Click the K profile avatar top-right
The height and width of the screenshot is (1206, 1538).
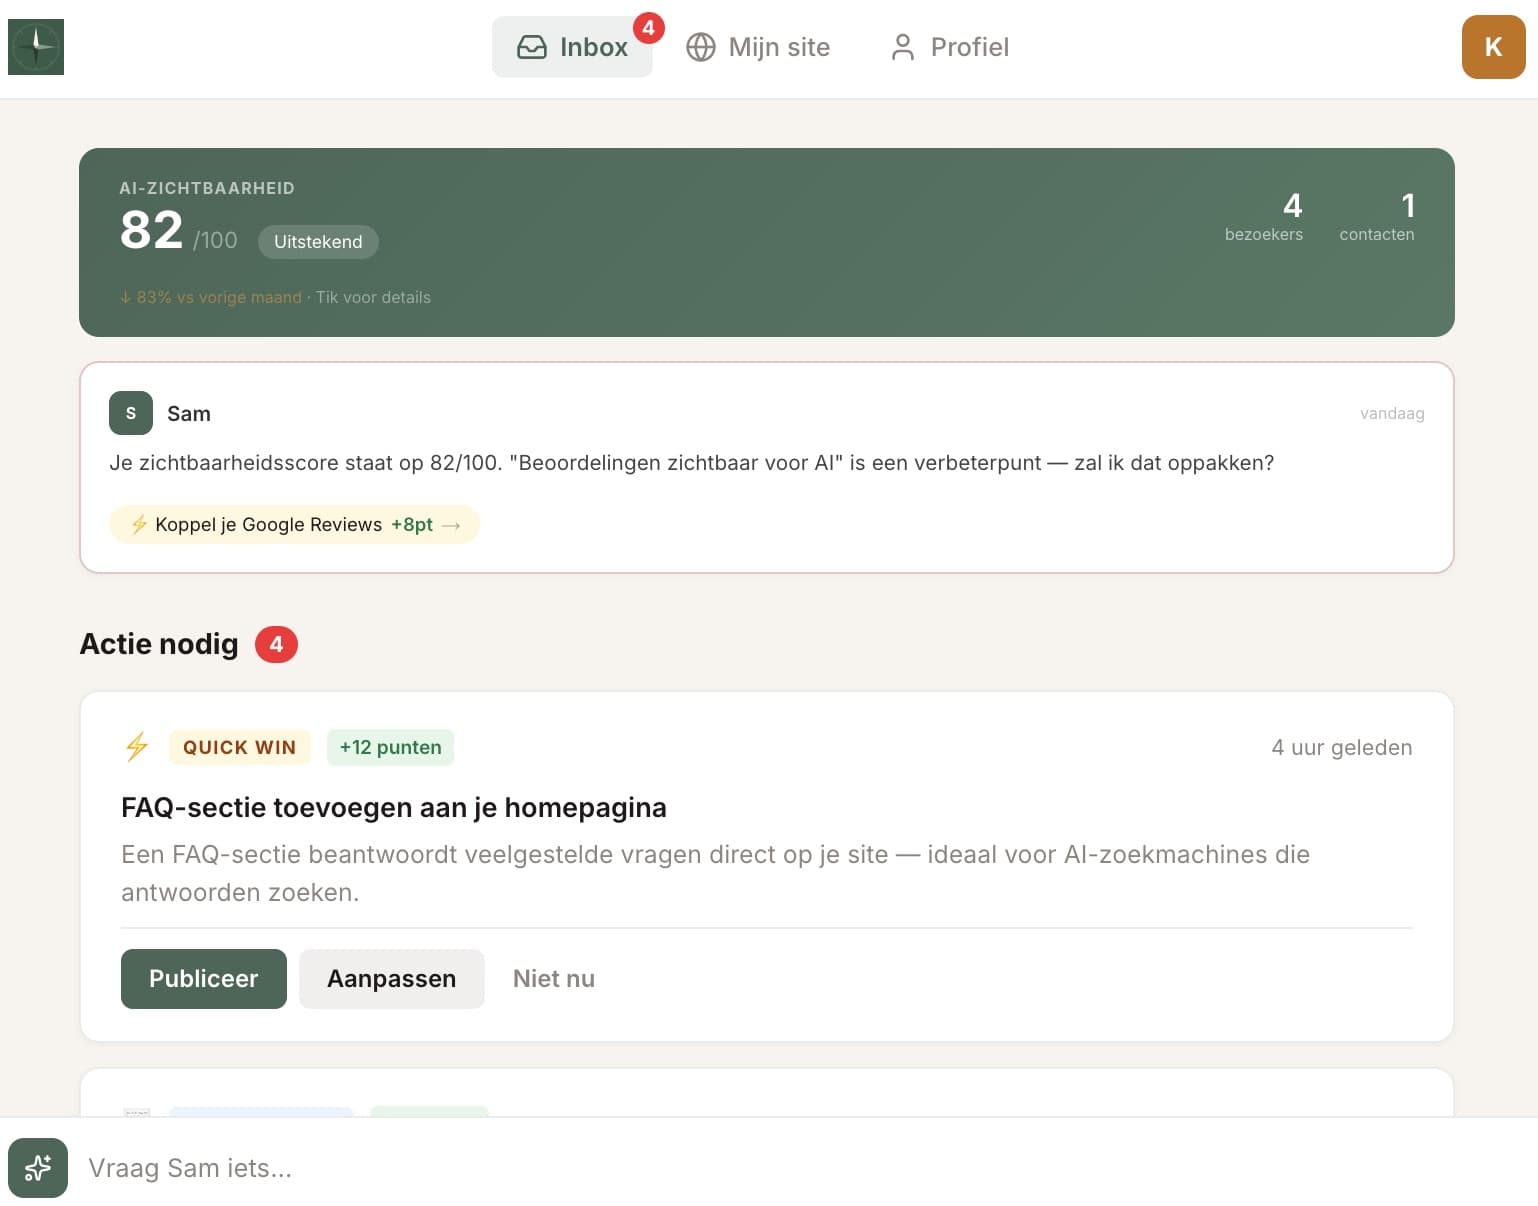pos(1493,47)
